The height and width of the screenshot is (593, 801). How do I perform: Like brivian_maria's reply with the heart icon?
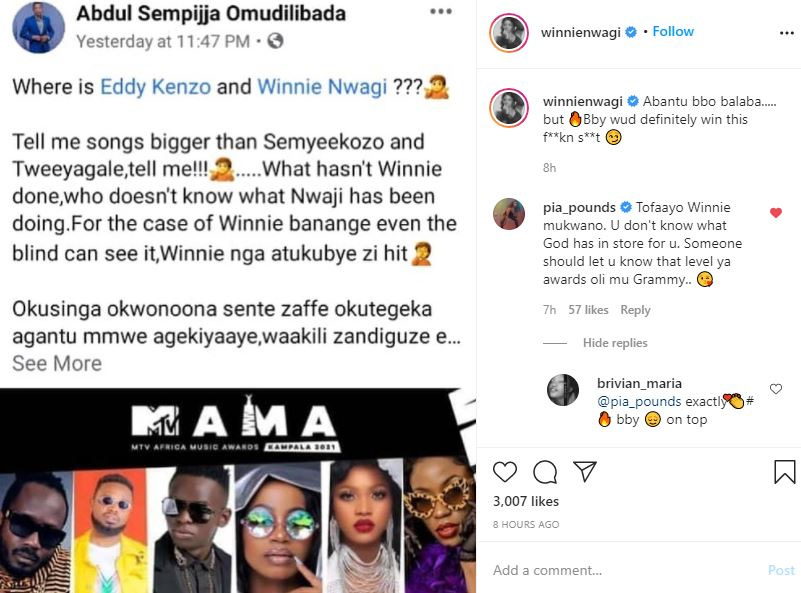coord(775,389)
